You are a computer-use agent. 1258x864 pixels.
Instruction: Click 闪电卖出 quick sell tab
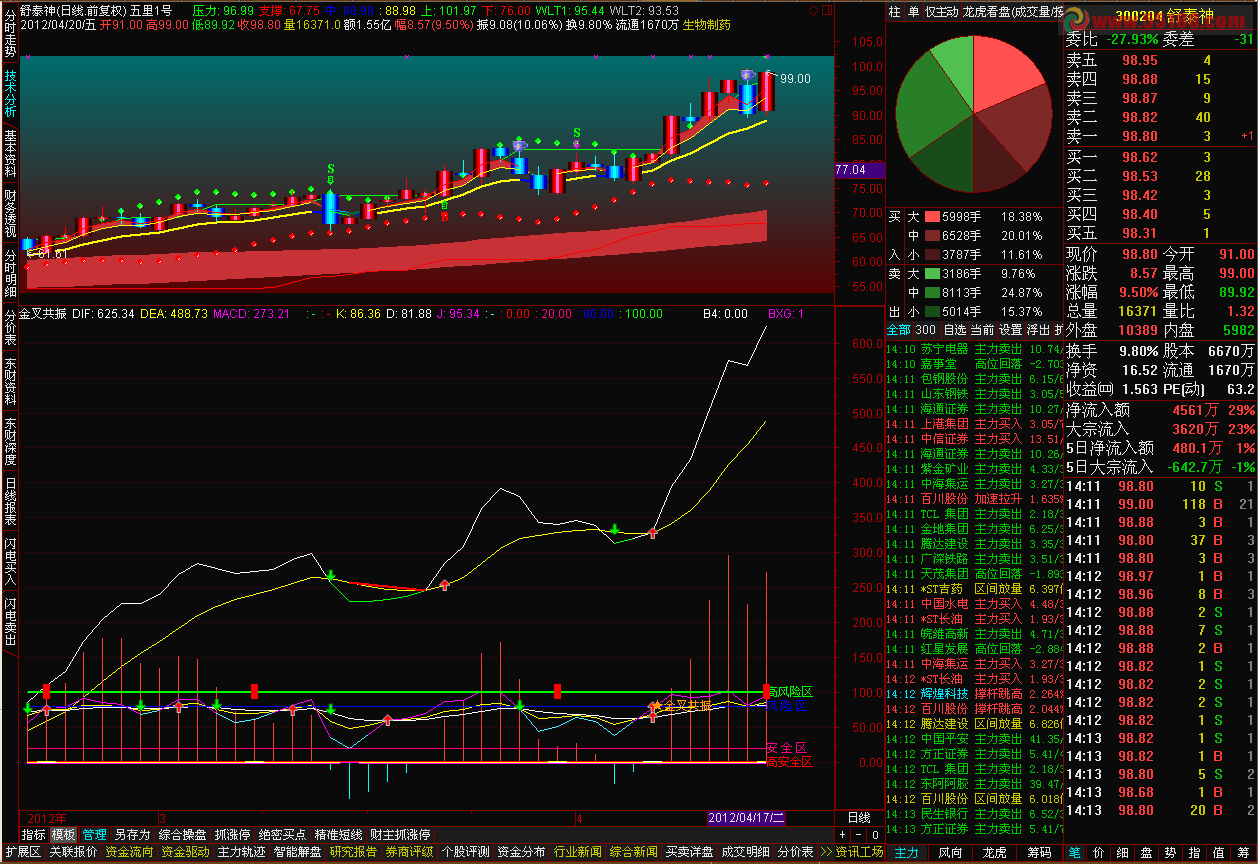10,621
